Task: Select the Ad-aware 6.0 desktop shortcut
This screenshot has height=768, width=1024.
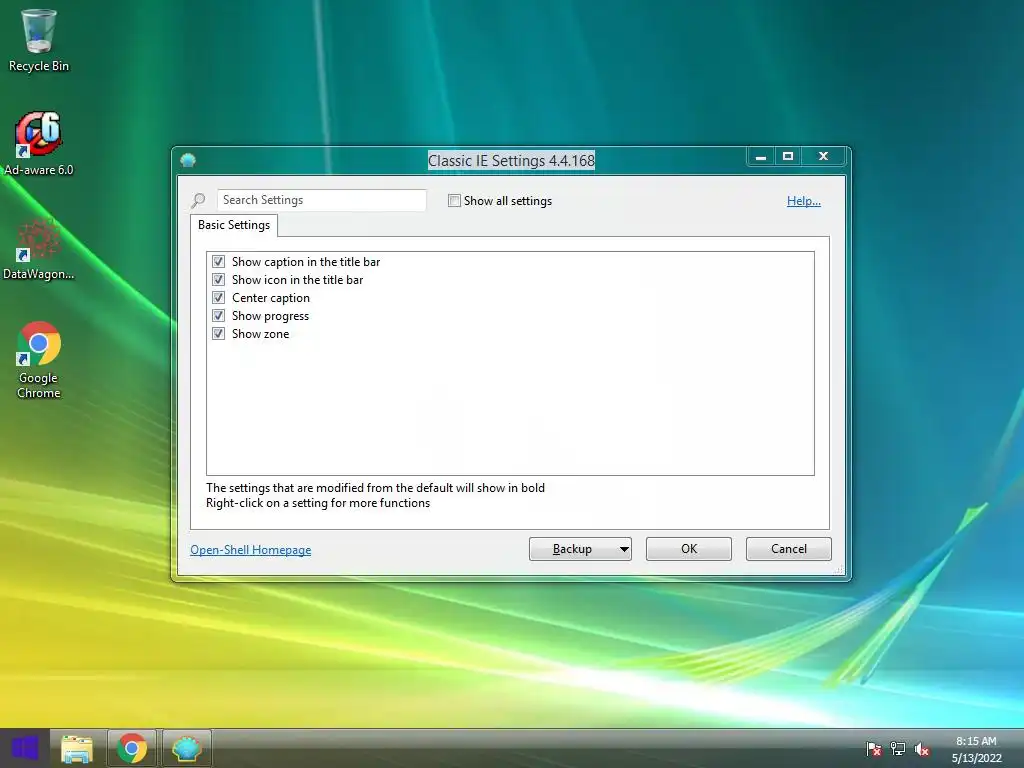Action: click(x=39, y=144)
